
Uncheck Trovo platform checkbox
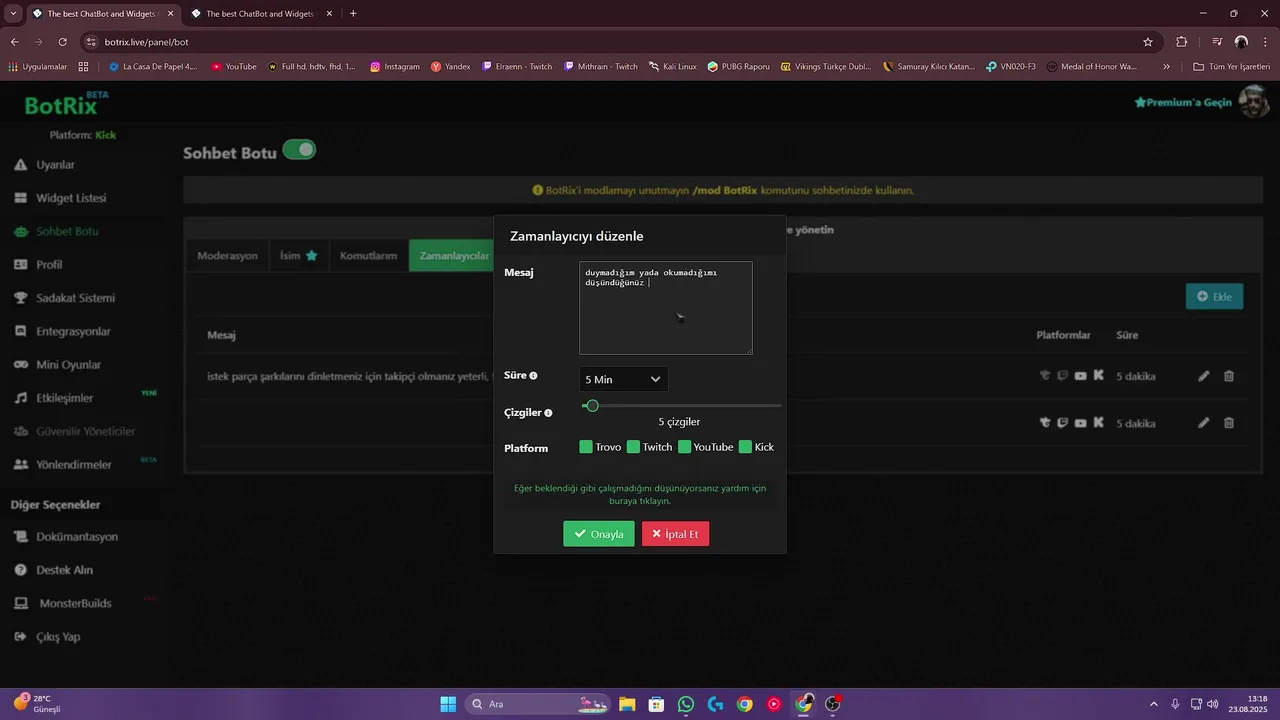point(586,447)
